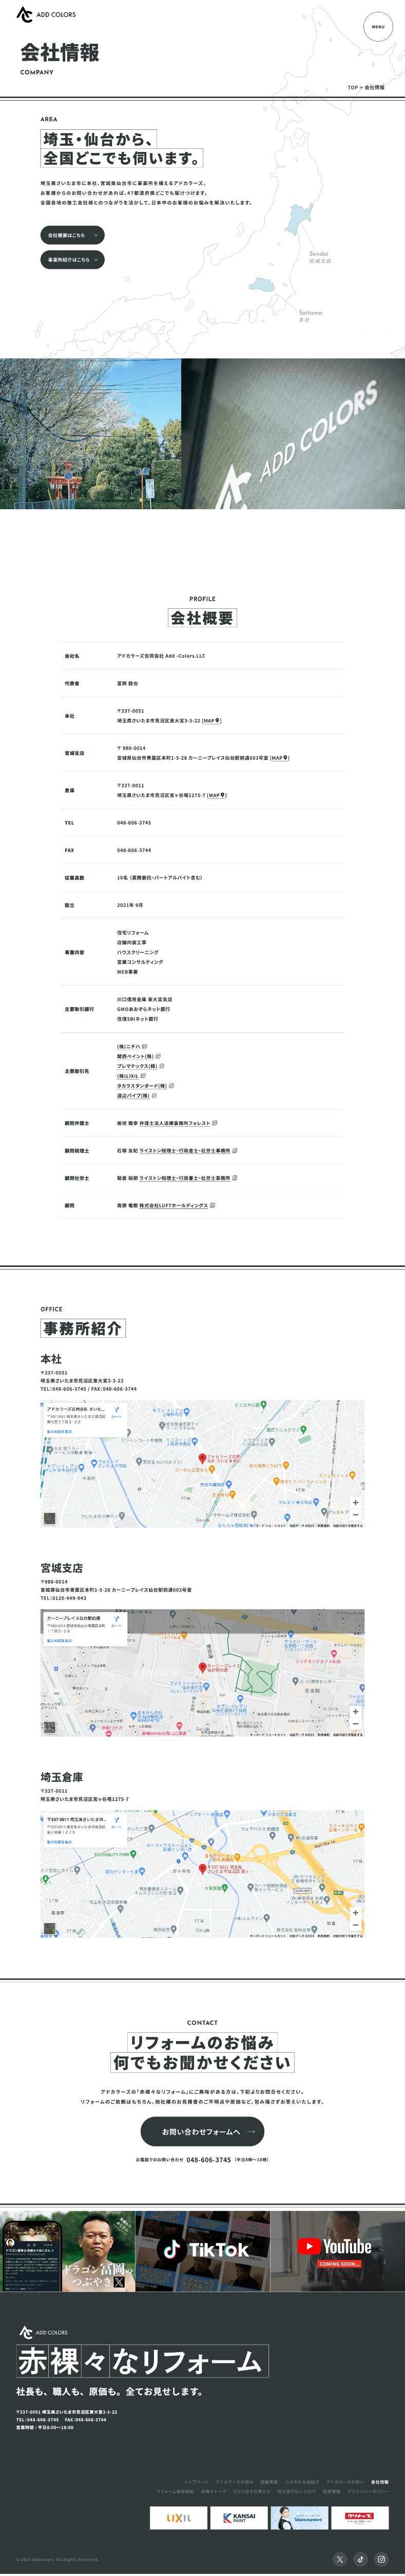Open the 関西ペイント(株) partner link
The image size is (405, 2576).
tap(139, 1056)
